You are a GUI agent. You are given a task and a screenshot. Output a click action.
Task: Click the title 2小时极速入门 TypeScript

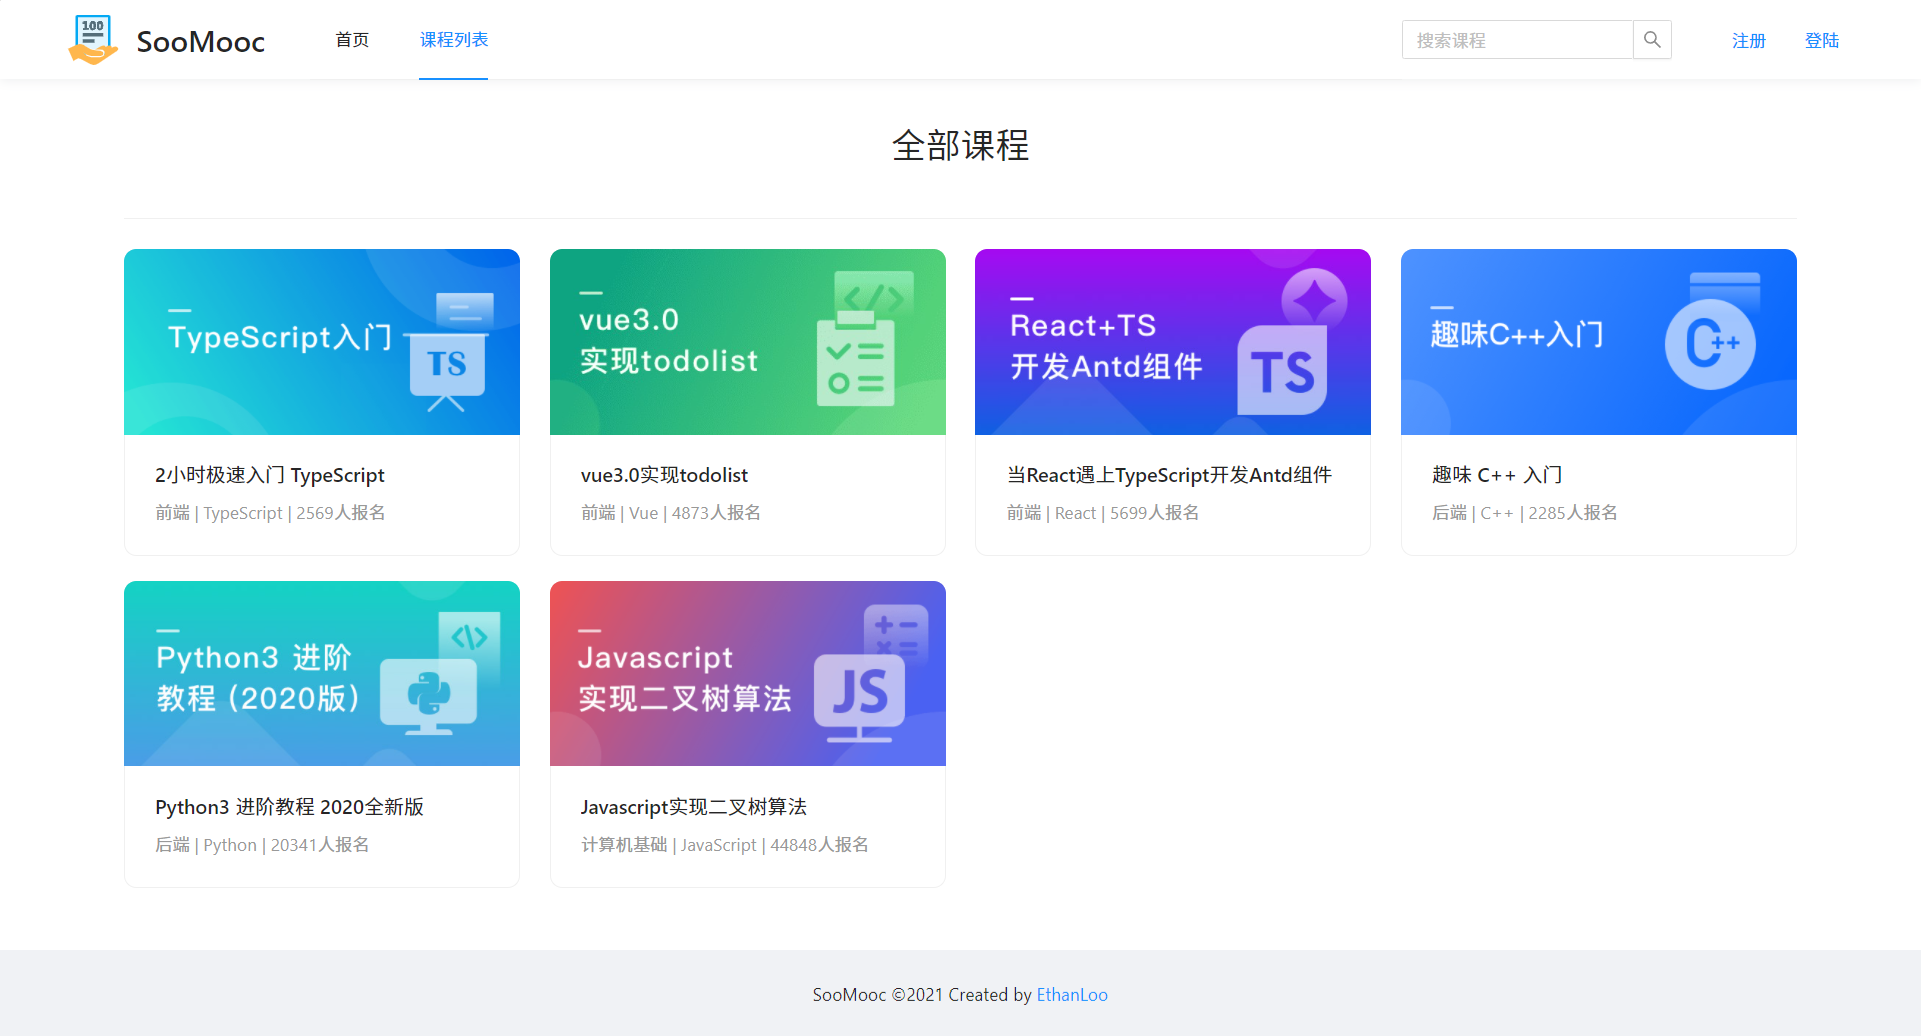pos(270,475)
